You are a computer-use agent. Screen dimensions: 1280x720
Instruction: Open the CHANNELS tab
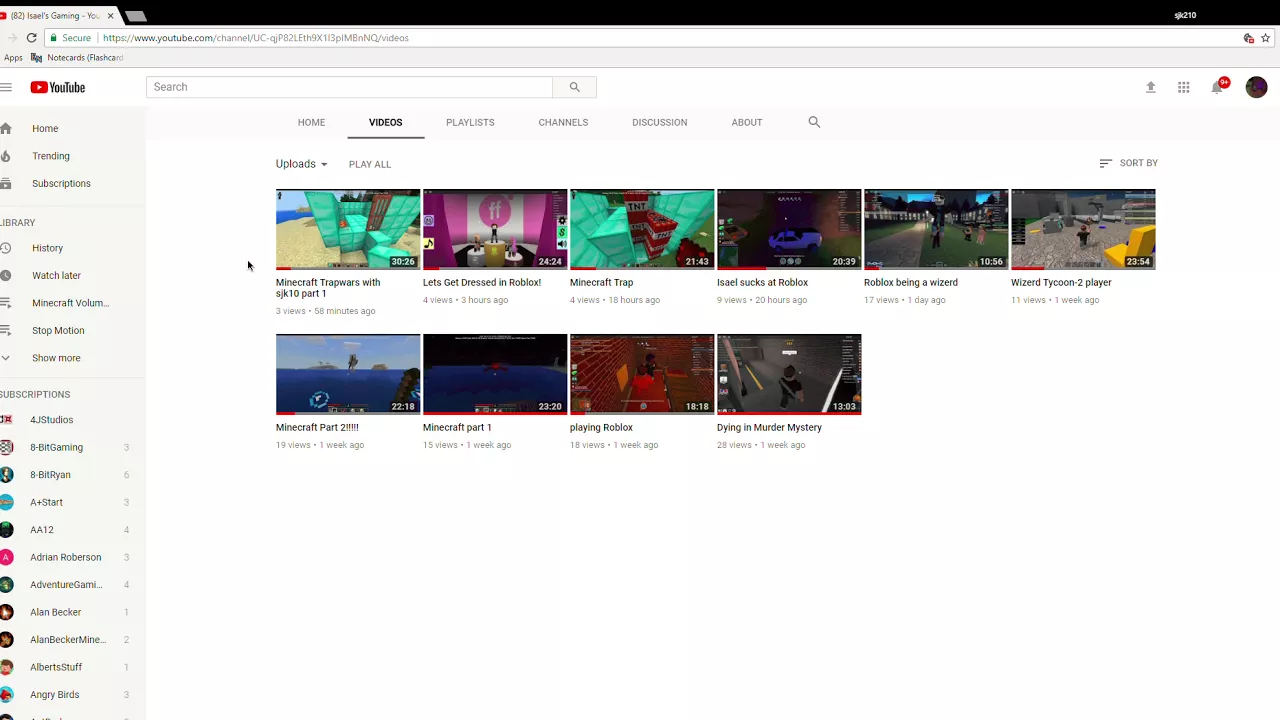(563, 122)
